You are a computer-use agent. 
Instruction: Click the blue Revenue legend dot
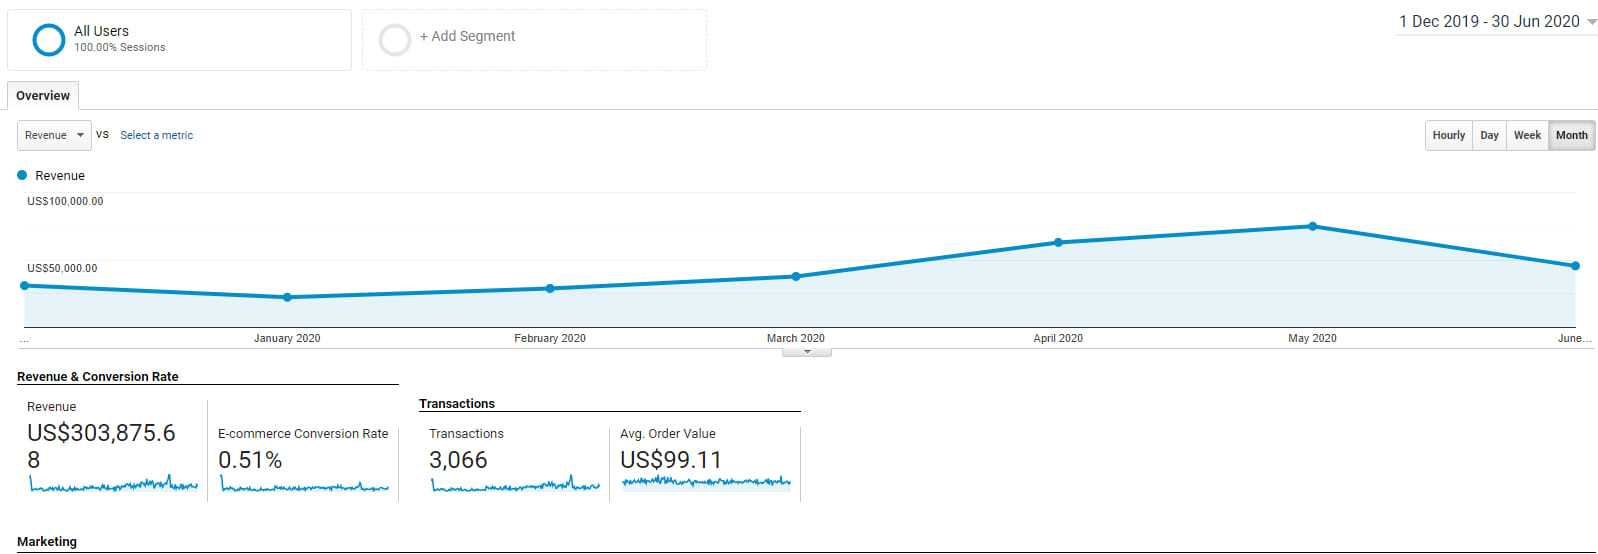[22, 175]
